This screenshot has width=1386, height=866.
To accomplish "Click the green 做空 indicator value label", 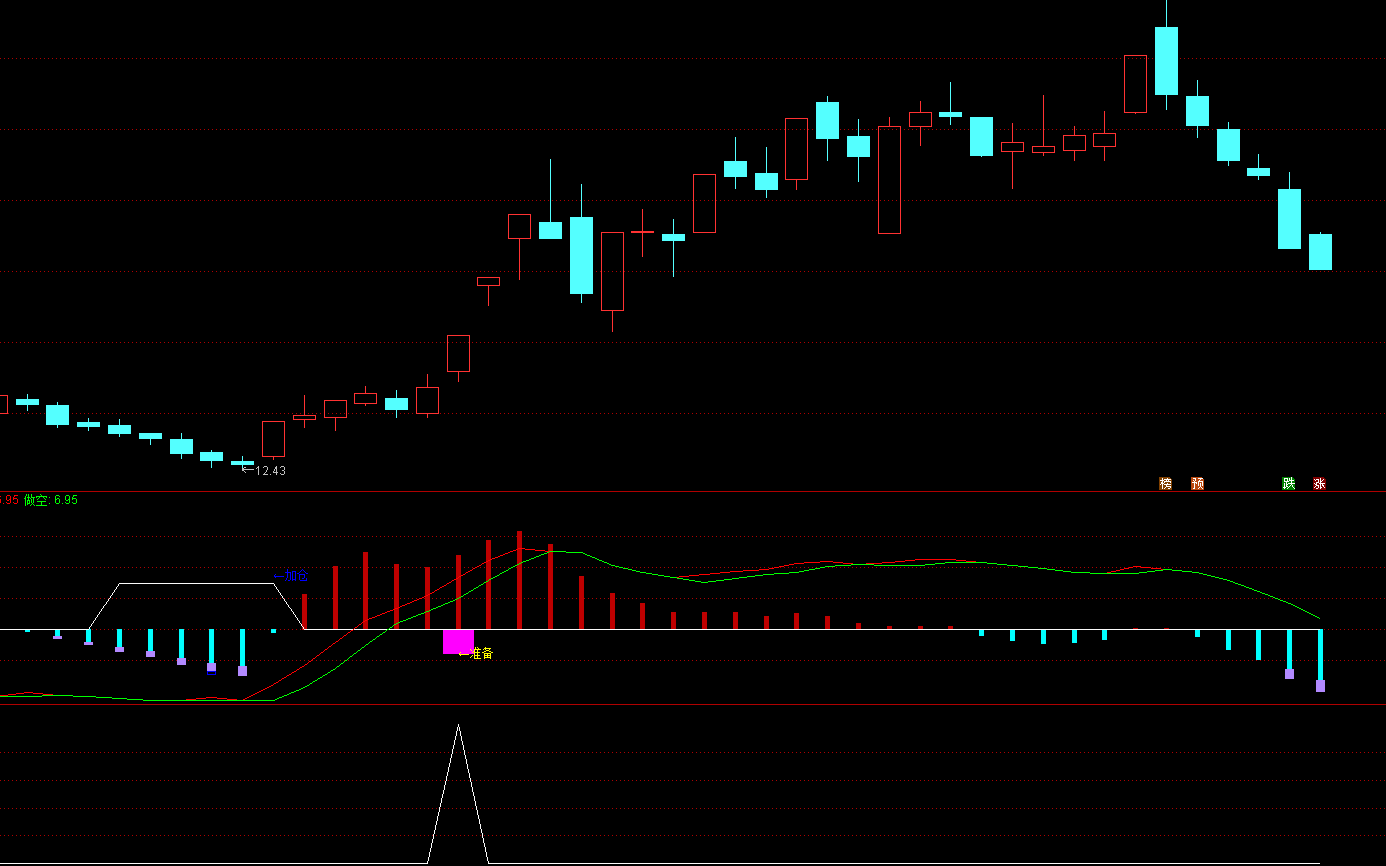I will (51, 499).
